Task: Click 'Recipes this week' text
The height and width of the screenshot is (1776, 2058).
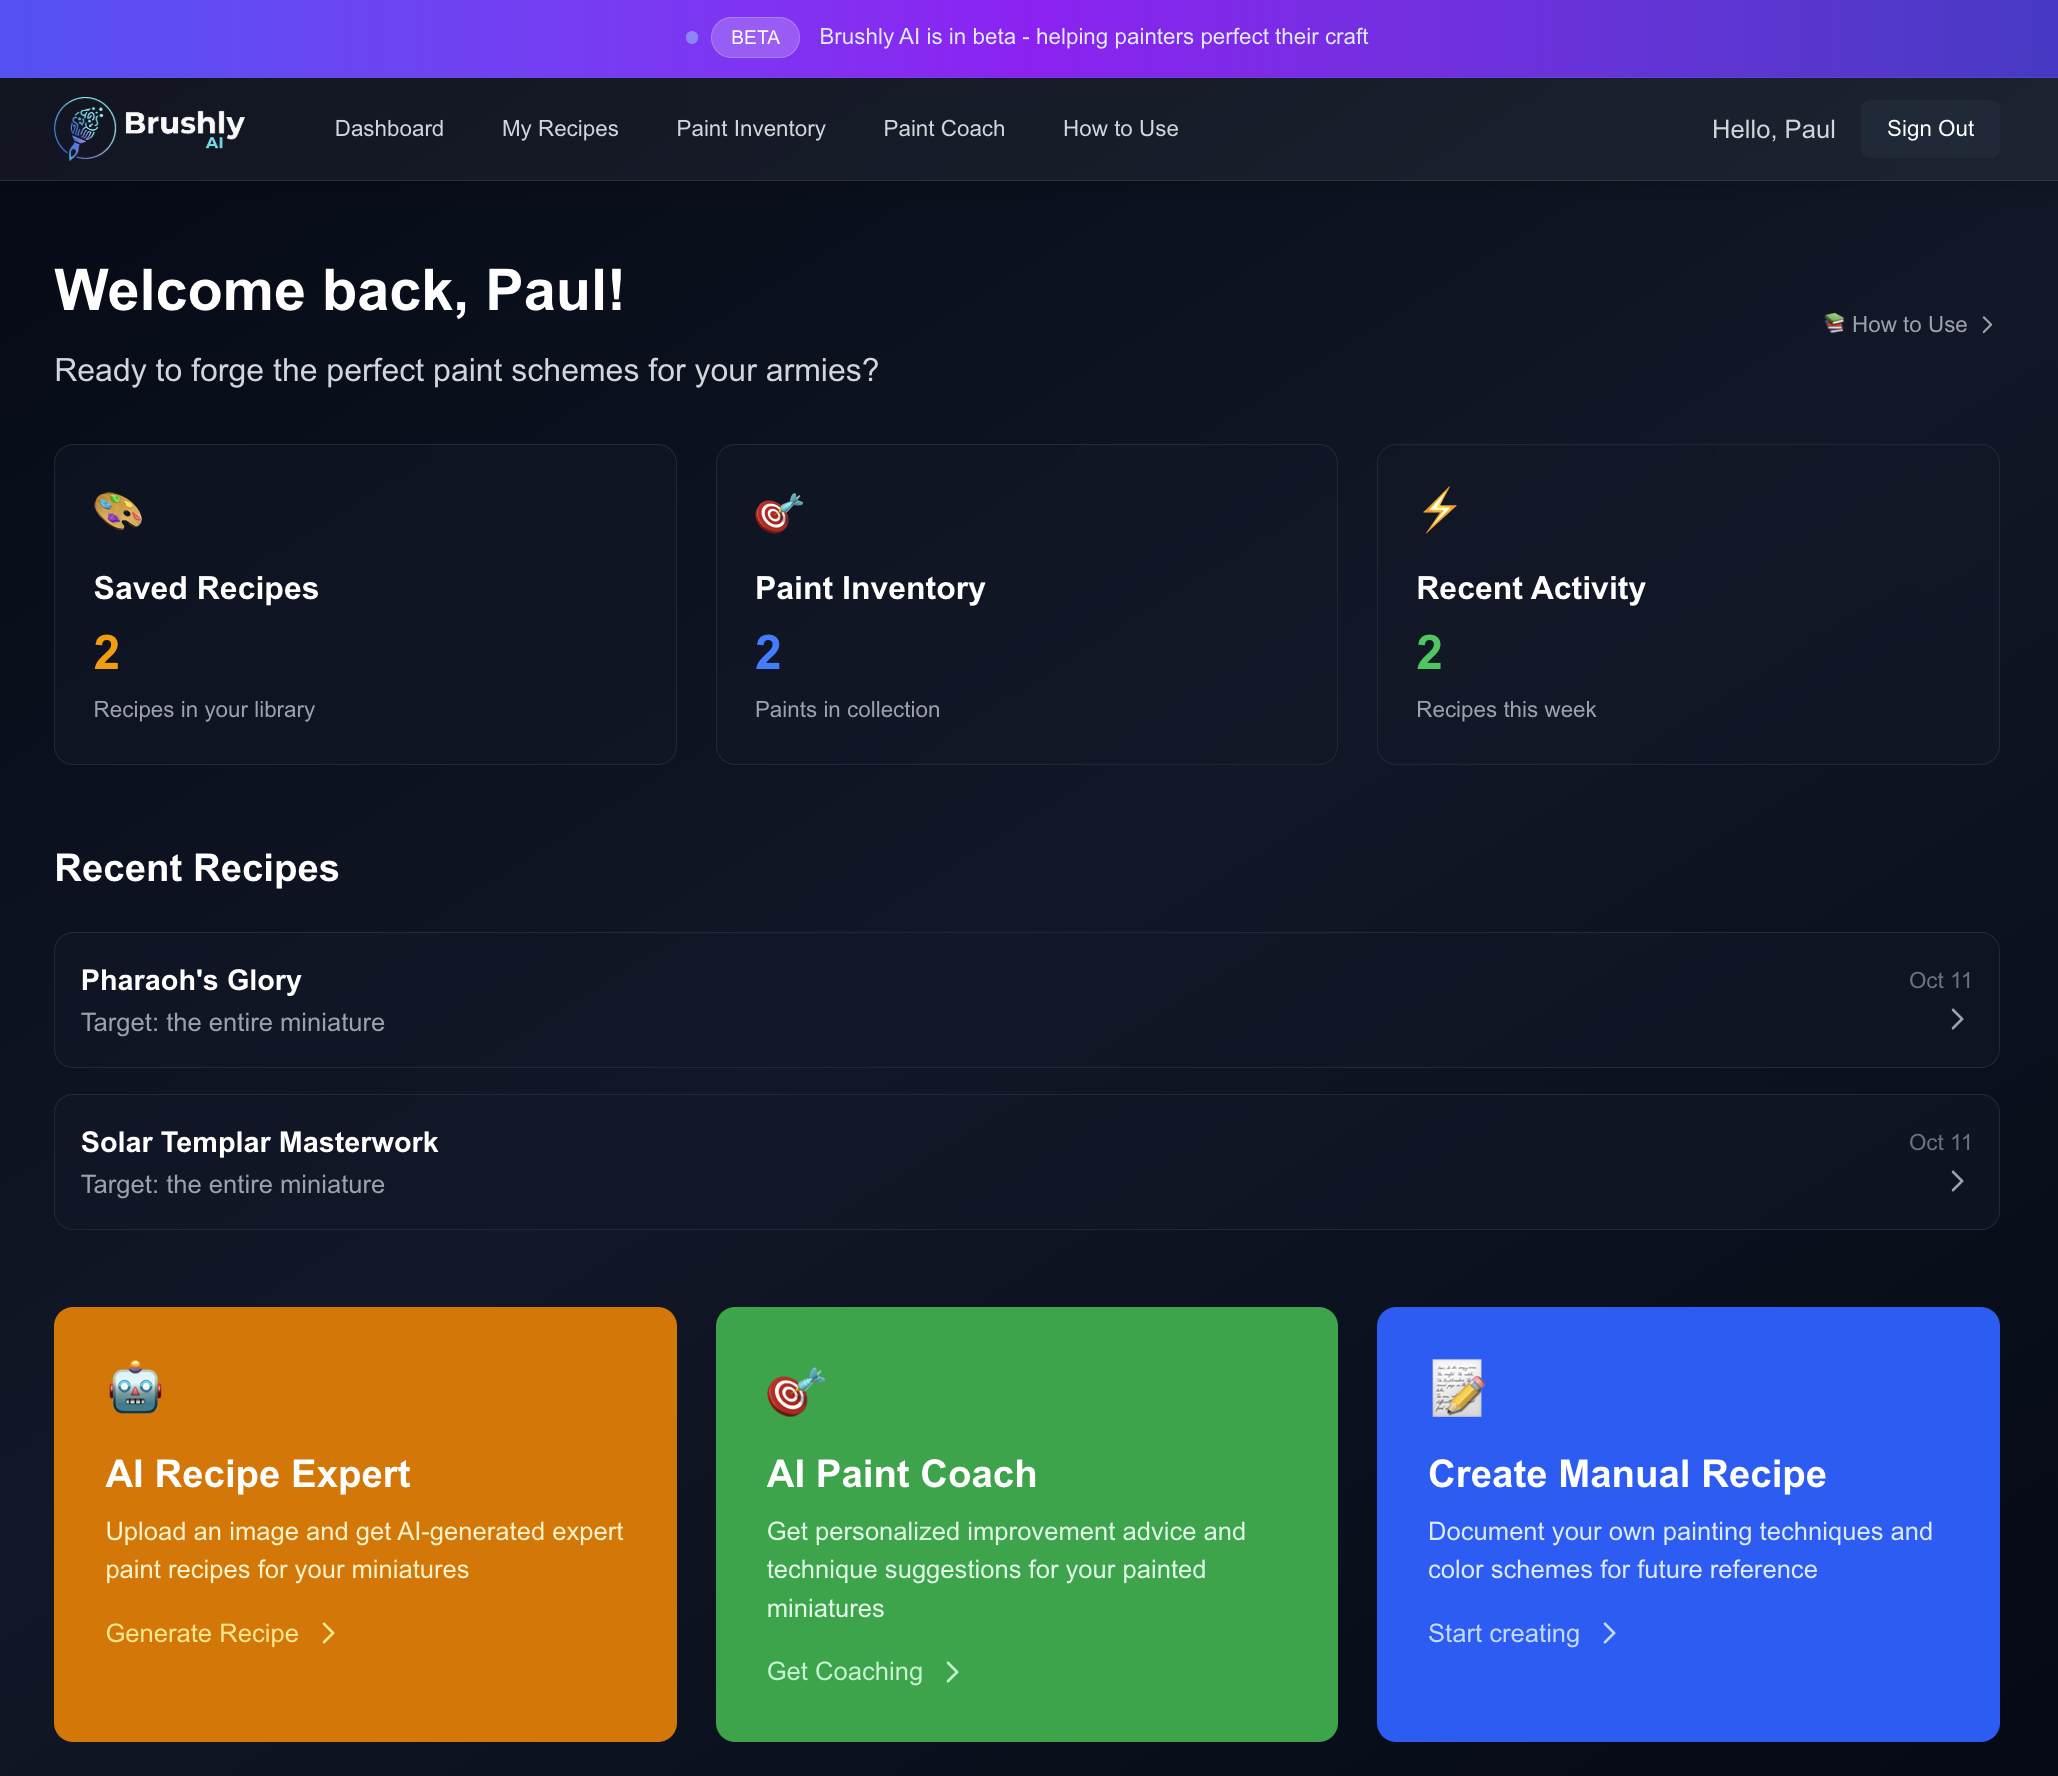Action: 1506,709
